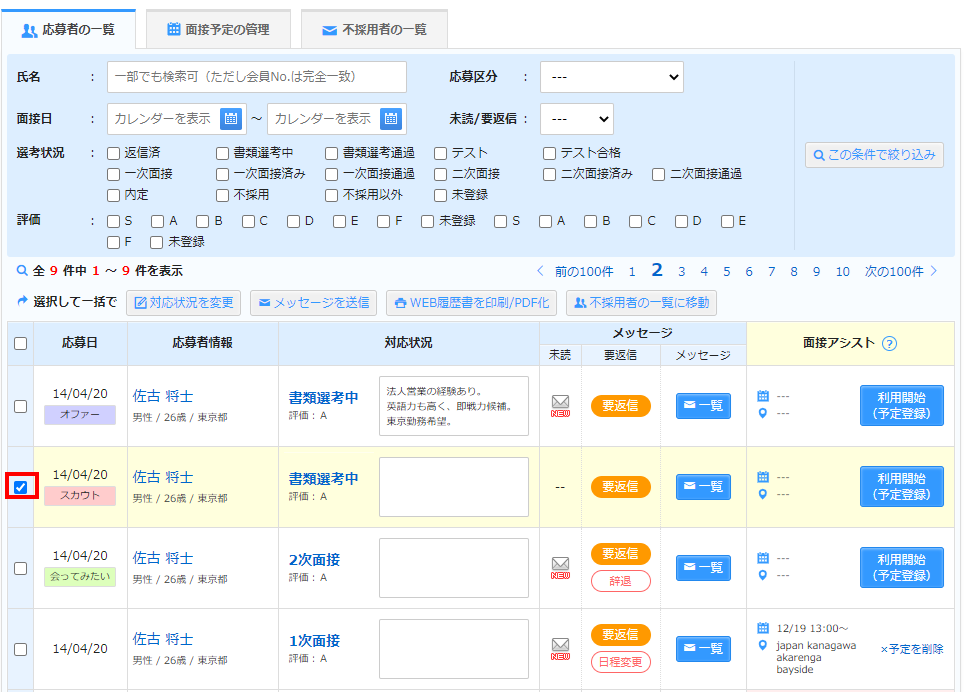Uncheck the selected スカウト row checkbox
966x692 pixels.
[20, 487]
